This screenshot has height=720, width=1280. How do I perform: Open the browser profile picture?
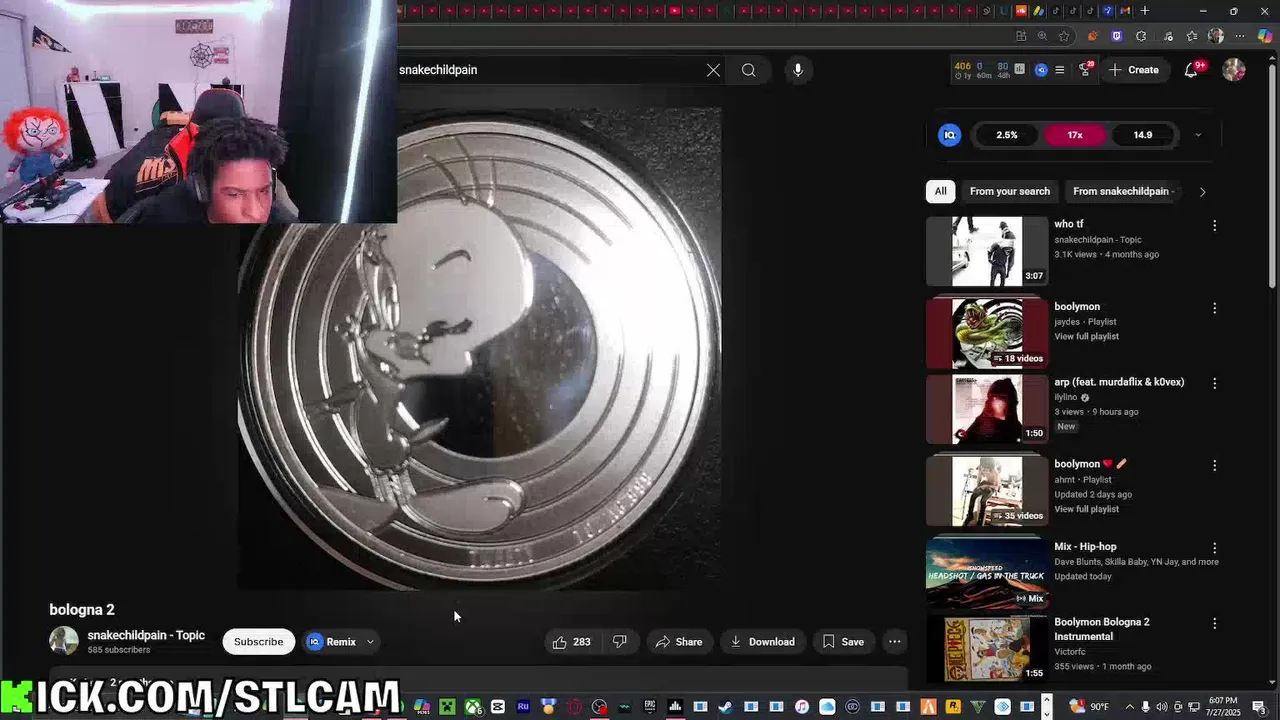[x=1216, y=36]
